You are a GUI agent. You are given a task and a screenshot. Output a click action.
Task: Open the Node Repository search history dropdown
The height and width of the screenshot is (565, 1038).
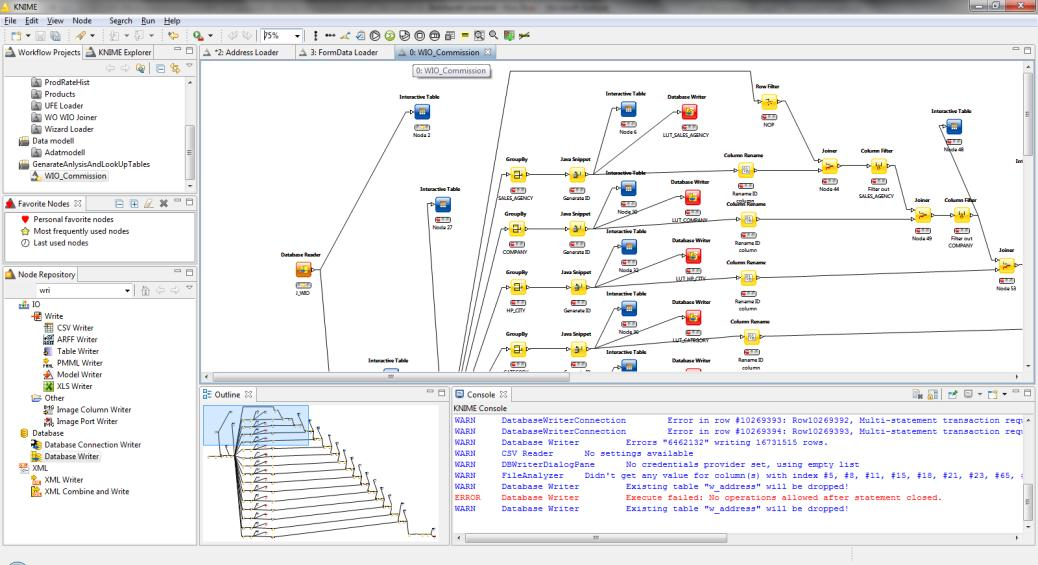(x=127, y=291)
